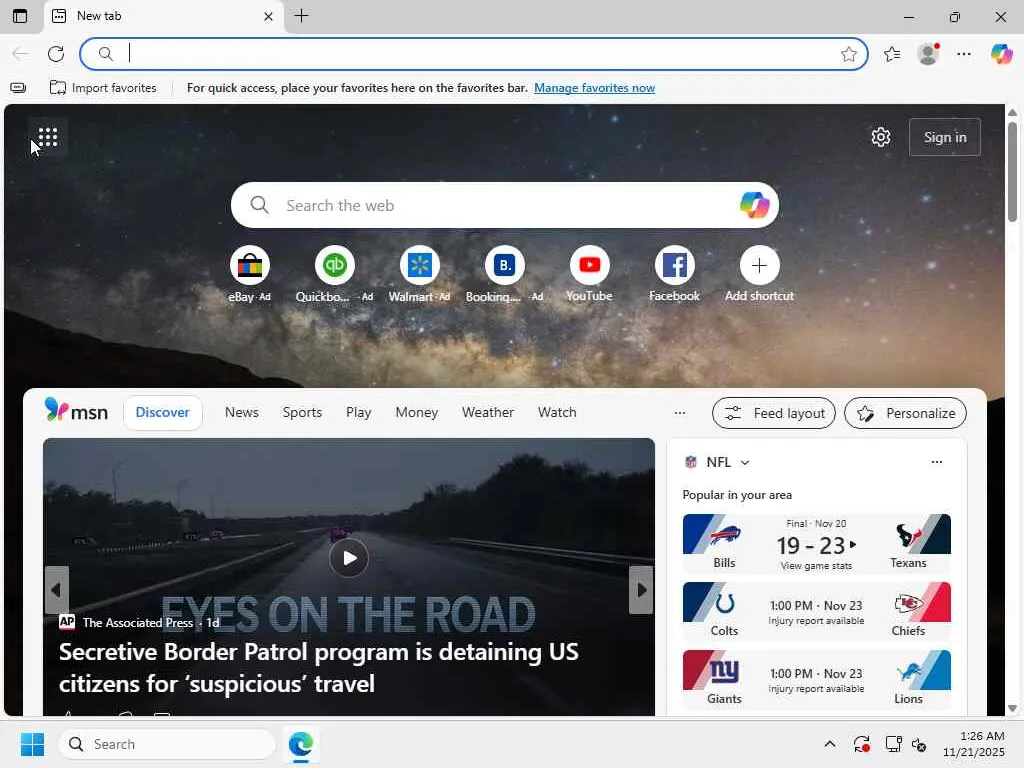Image resolution: width=1024 pixels, height=768 pixels.
Task: Click scrollbar down arrow
Action: [x=1012, y=708]
